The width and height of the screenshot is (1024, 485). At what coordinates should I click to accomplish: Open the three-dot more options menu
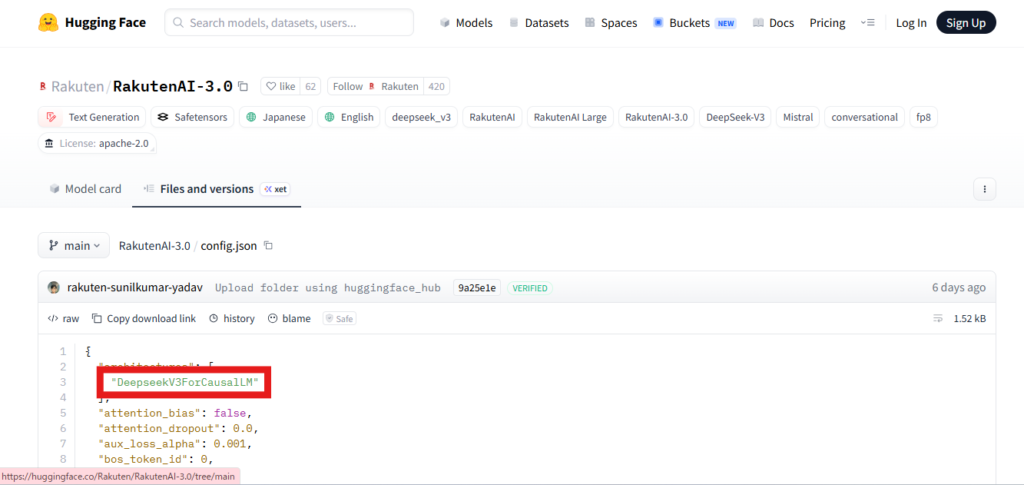(x=984, y=189)
